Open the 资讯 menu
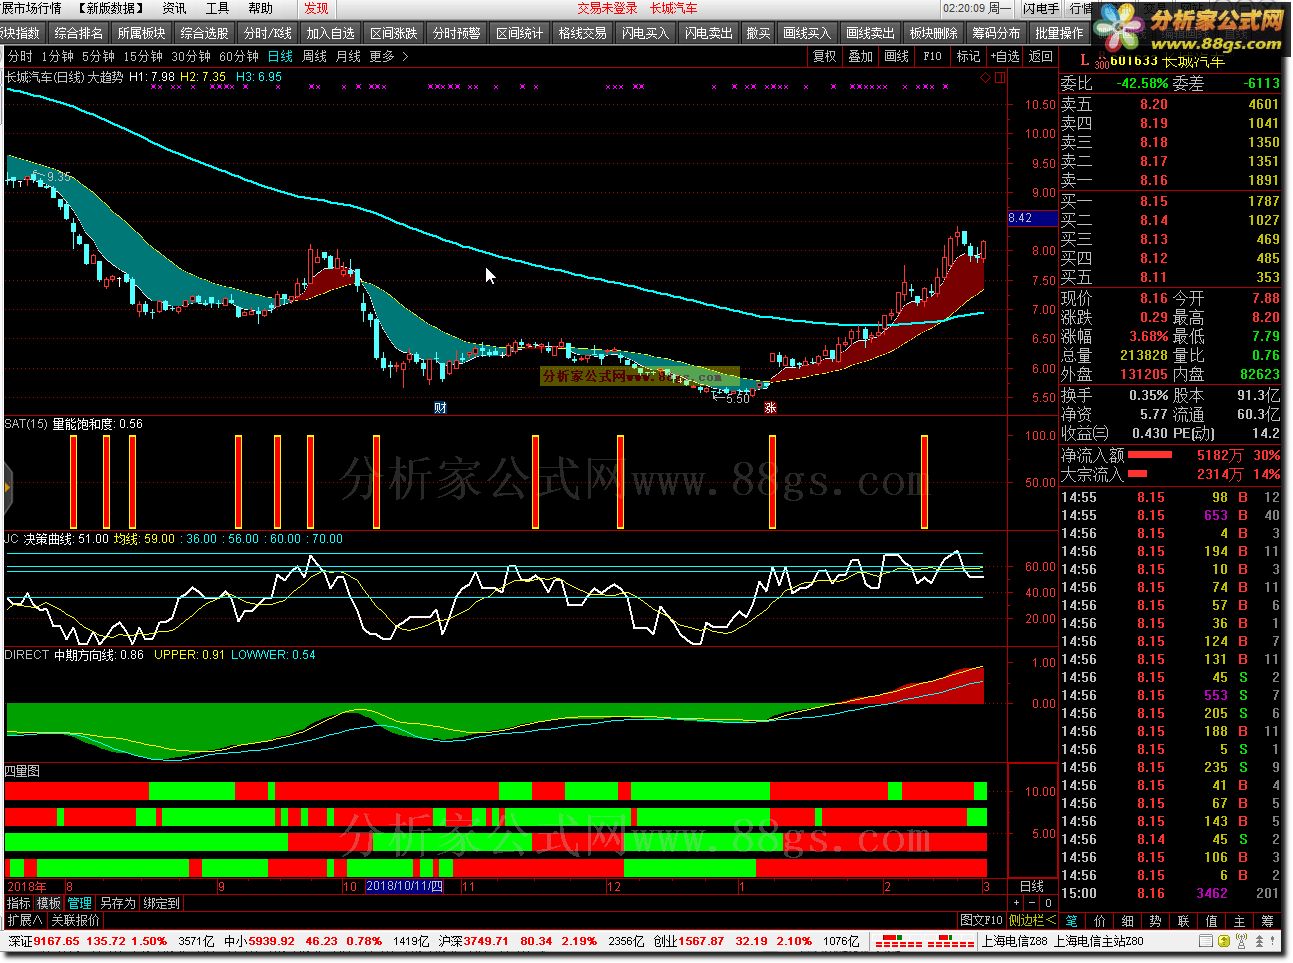Image resolution: width=1293 pixels, height=963 pixels. [x=174, y=8]
